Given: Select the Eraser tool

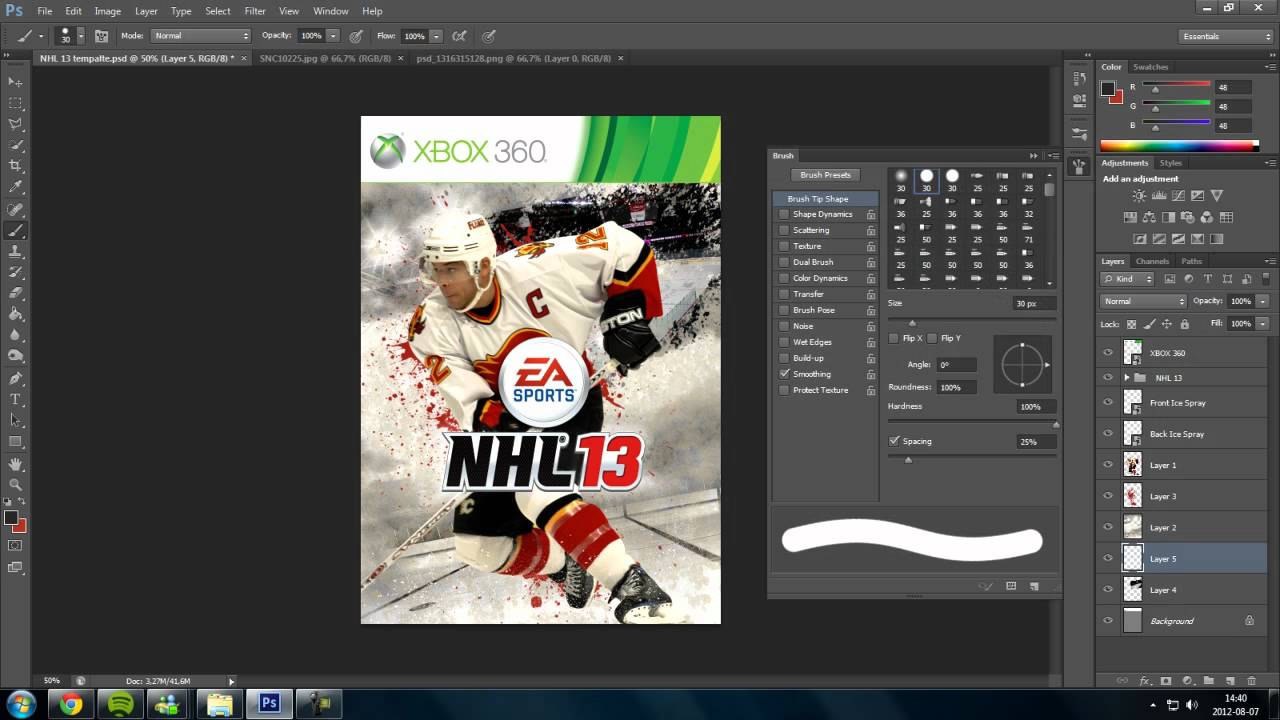Looking at the screenshot, I should tap(15, 293).
